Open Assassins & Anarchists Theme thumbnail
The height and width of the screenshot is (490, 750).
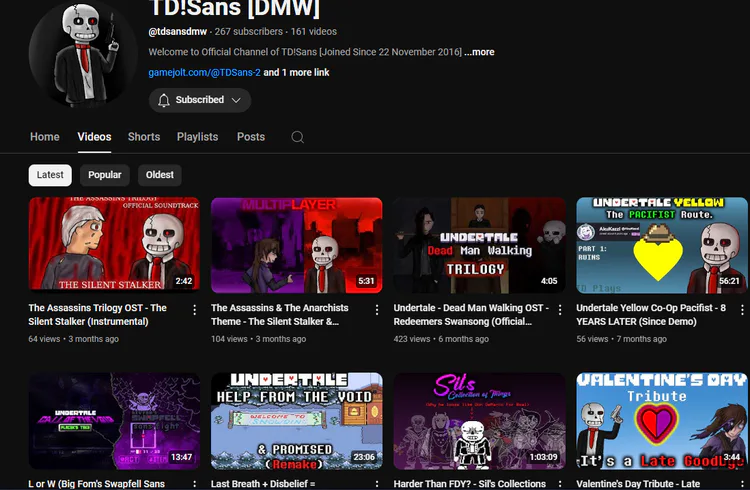(297, 245)
